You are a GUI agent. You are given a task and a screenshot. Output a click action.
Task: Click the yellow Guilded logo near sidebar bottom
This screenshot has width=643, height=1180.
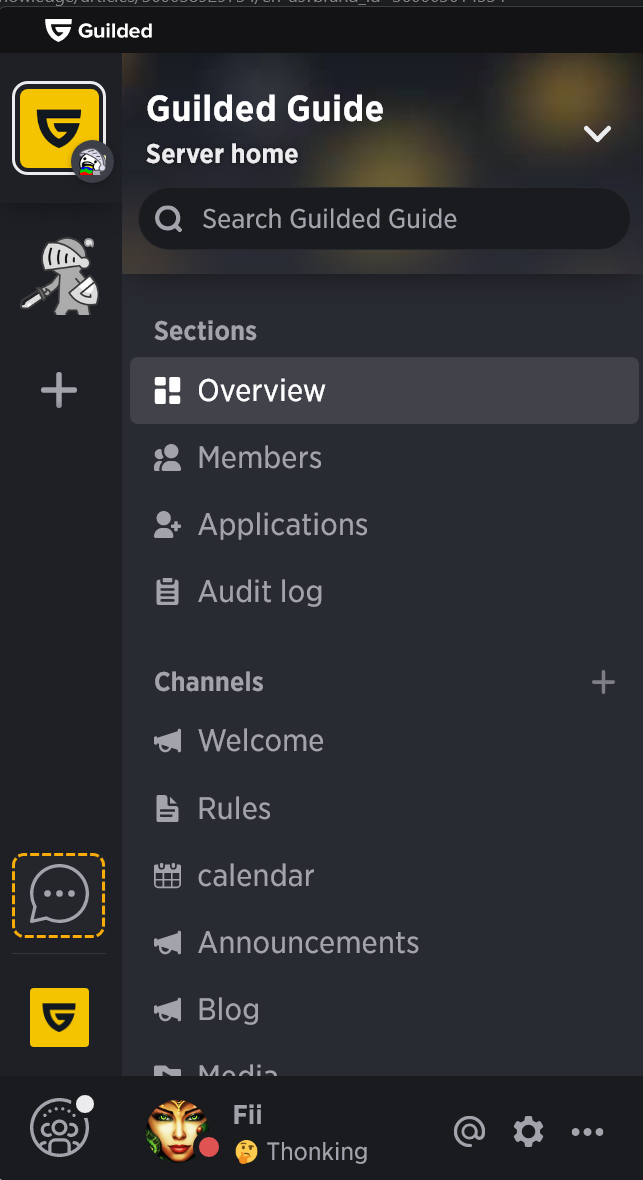click(x=59, y=1017)
